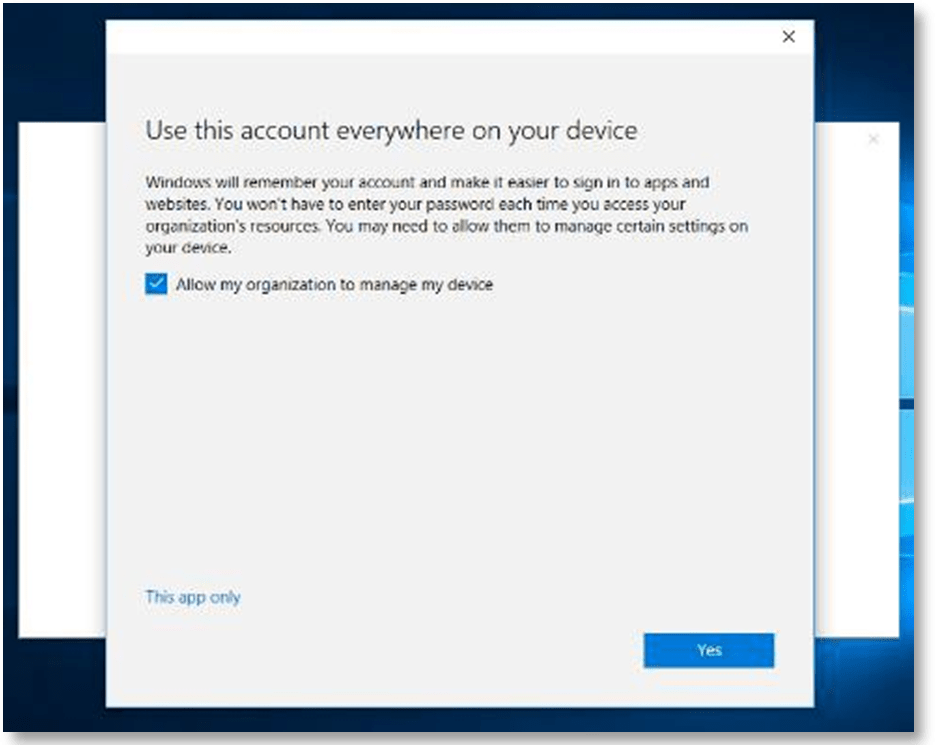Click "your device." ending the description paragraph
The image size is (935, 745).
point(188,248)
